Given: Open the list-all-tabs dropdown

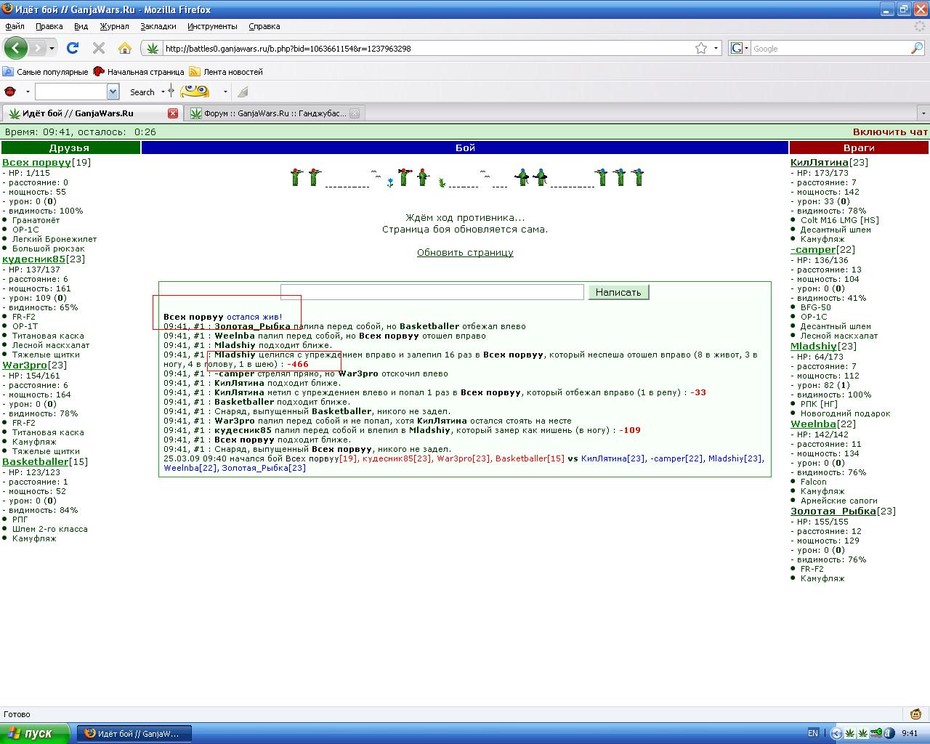Looking at the screenshot, I should pyautogui.click(x=923, y=113).
